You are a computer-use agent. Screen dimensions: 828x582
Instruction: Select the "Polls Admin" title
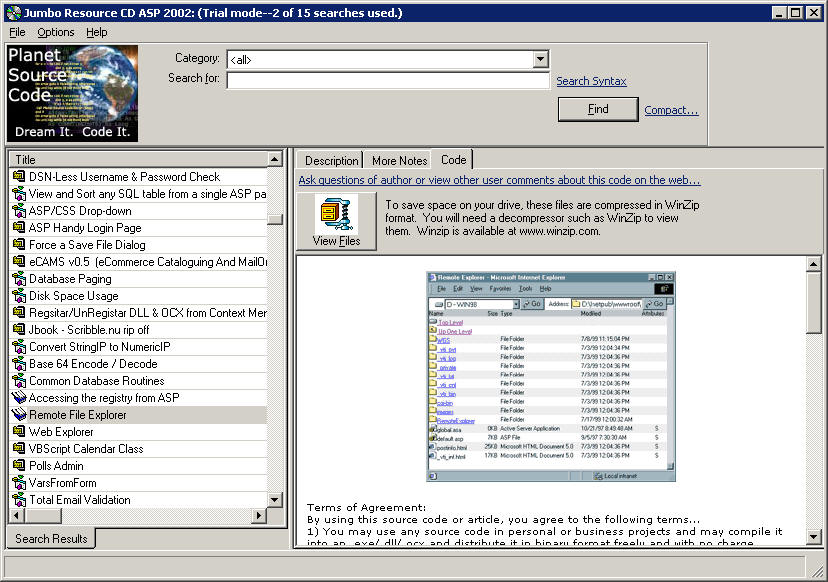(56, 465)
